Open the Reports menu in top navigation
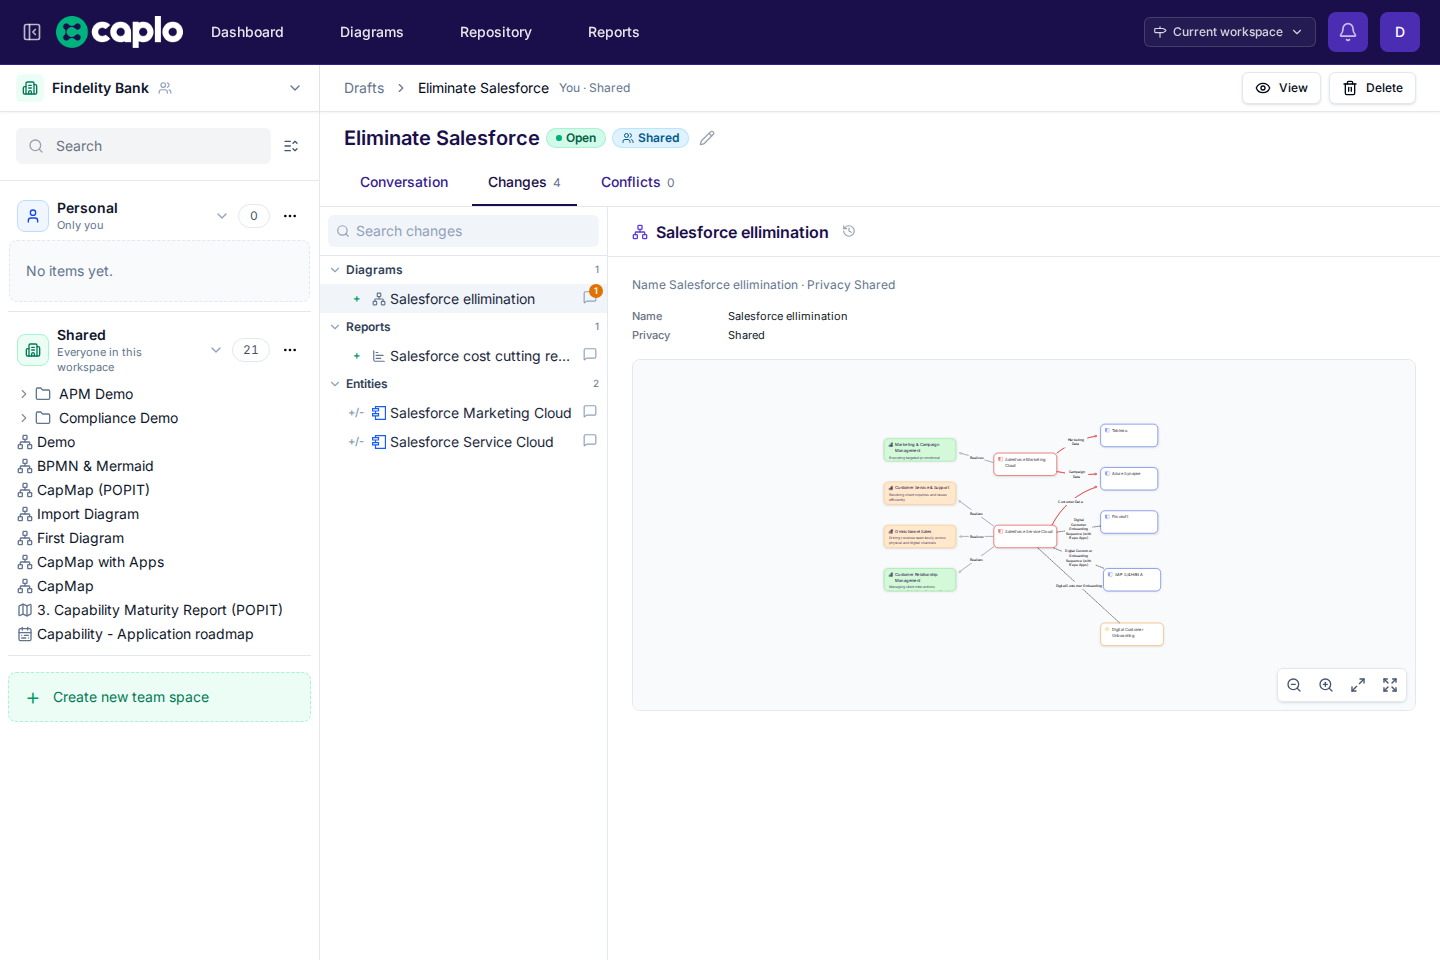1440x960 pixels. coord(614,32)
